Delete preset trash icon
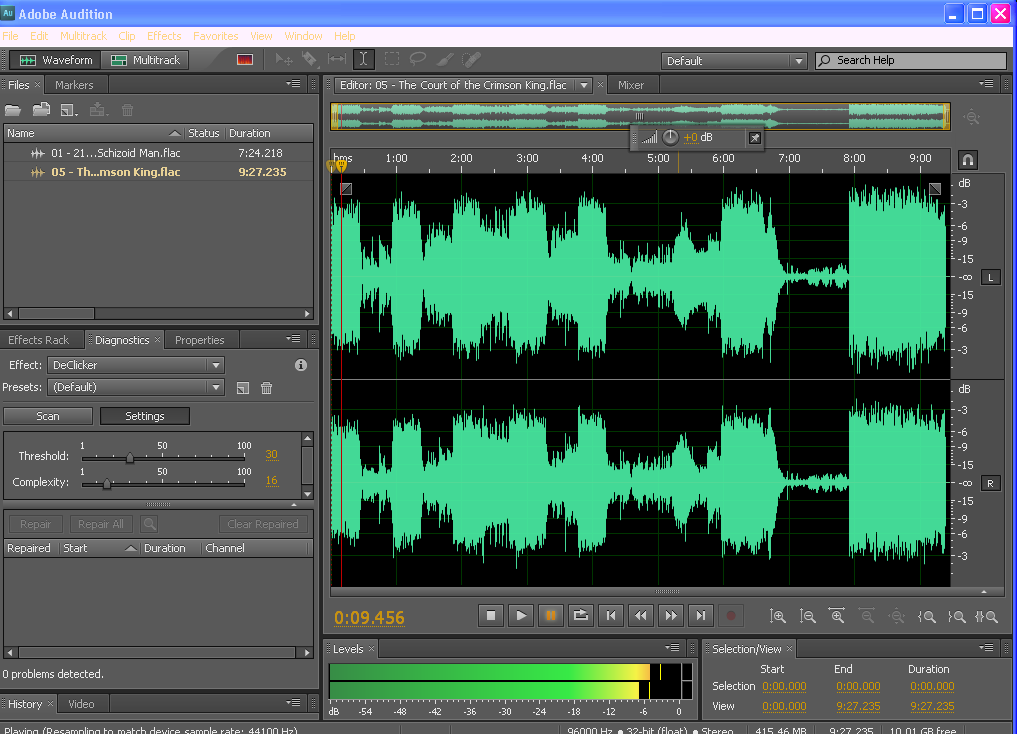The image size is (1017, 734). pos(267,388)
